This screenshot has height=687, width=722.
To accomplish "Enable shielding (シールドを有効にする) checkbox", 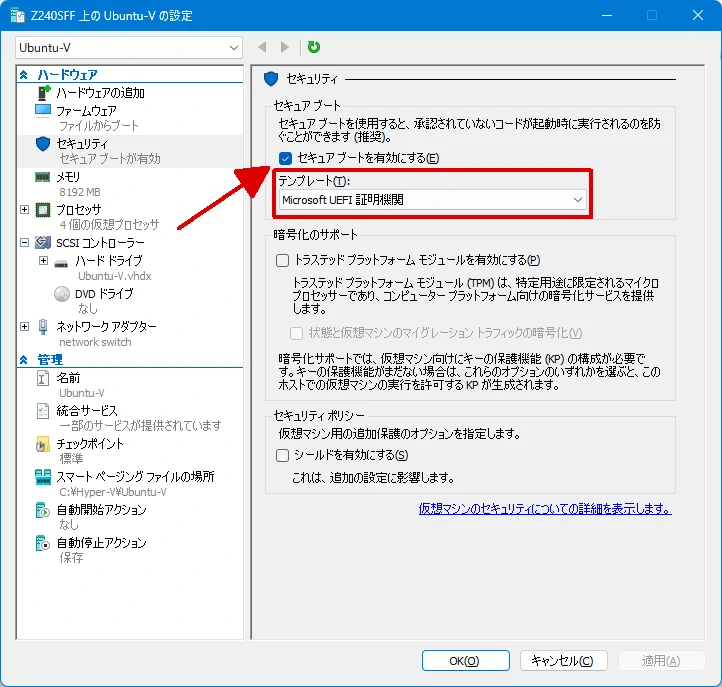I will 282,455.
